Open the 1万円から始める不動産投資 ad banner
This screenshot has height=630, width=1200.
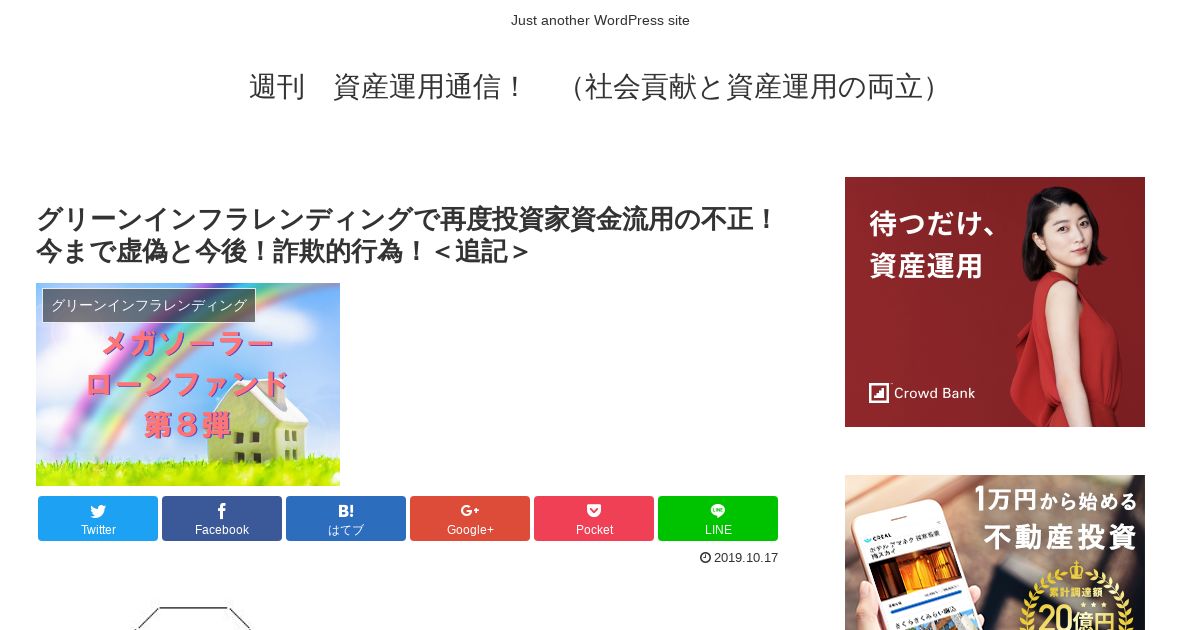click(995, 552)
